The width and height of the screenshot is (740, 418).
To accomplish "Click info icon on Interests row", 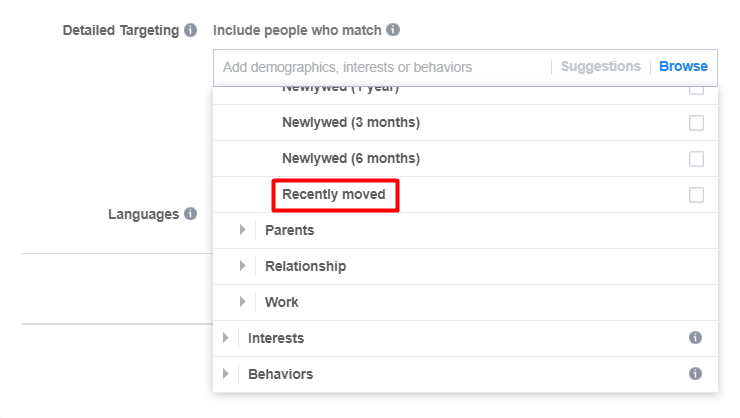I will click(695, 338).
